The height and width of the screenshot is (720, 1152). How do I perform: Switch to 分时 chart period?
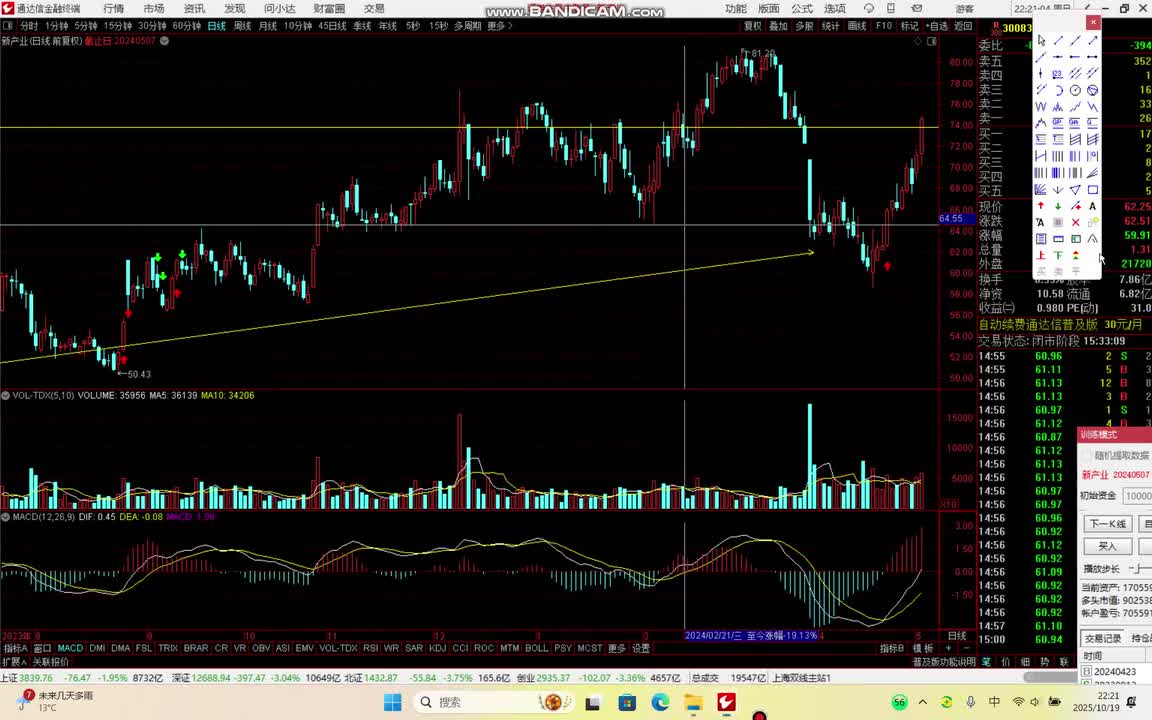(29, 26)
